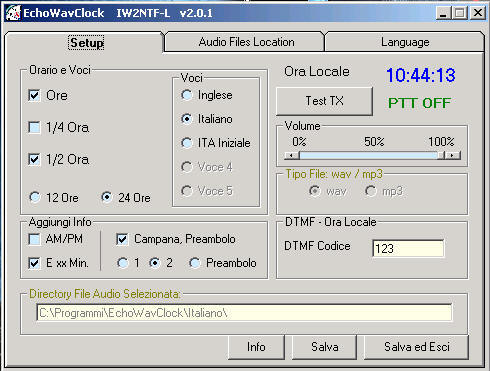This screenshot has height=371, width=490.
Task: Close the EchoWavClock window
Action: coord(478,13)
